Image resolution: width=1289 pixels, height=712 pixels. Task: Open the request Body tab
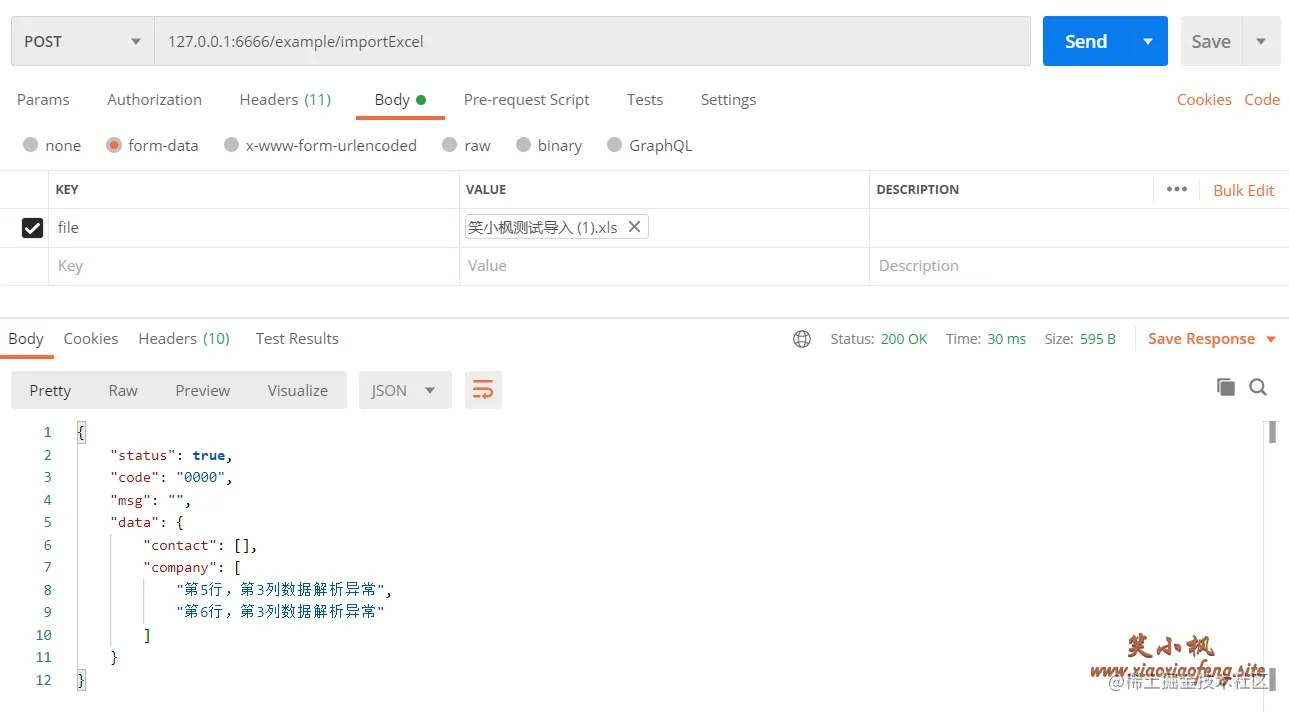click(x=400, y=100)
